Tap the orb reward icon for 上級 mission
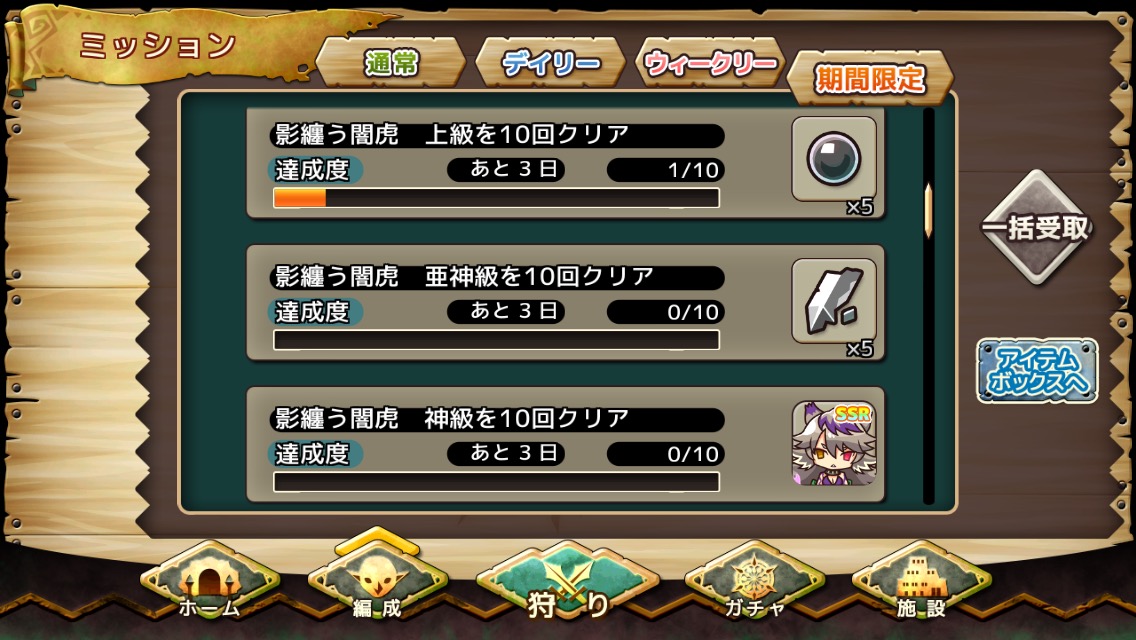Viewport: 1136px width, 640px height. [x=834, y=159]
